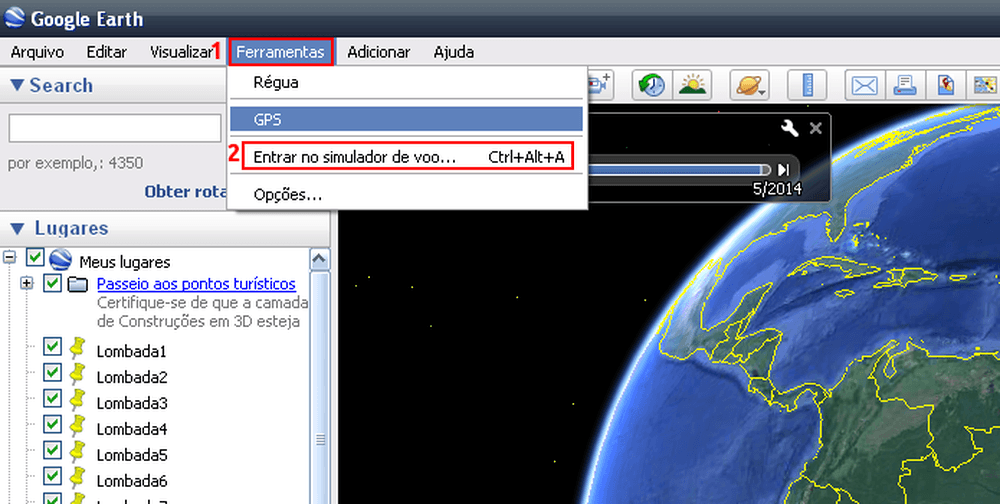1000x504 pixels.
Task: Open time slider wrench options
Action: [x=790, y=128]
